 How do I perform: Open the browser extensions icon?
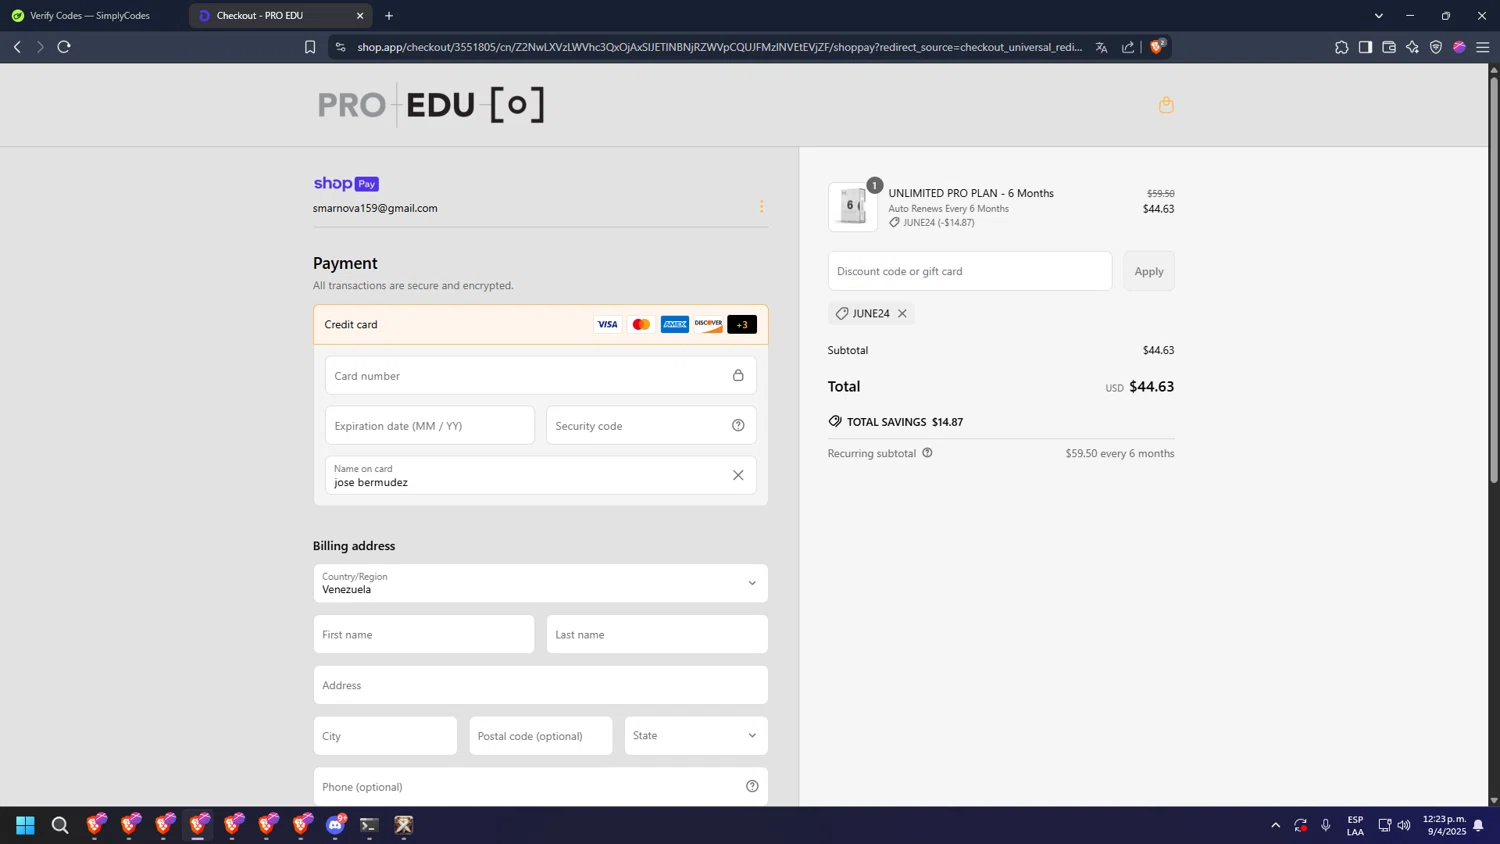click(1341, 47)
